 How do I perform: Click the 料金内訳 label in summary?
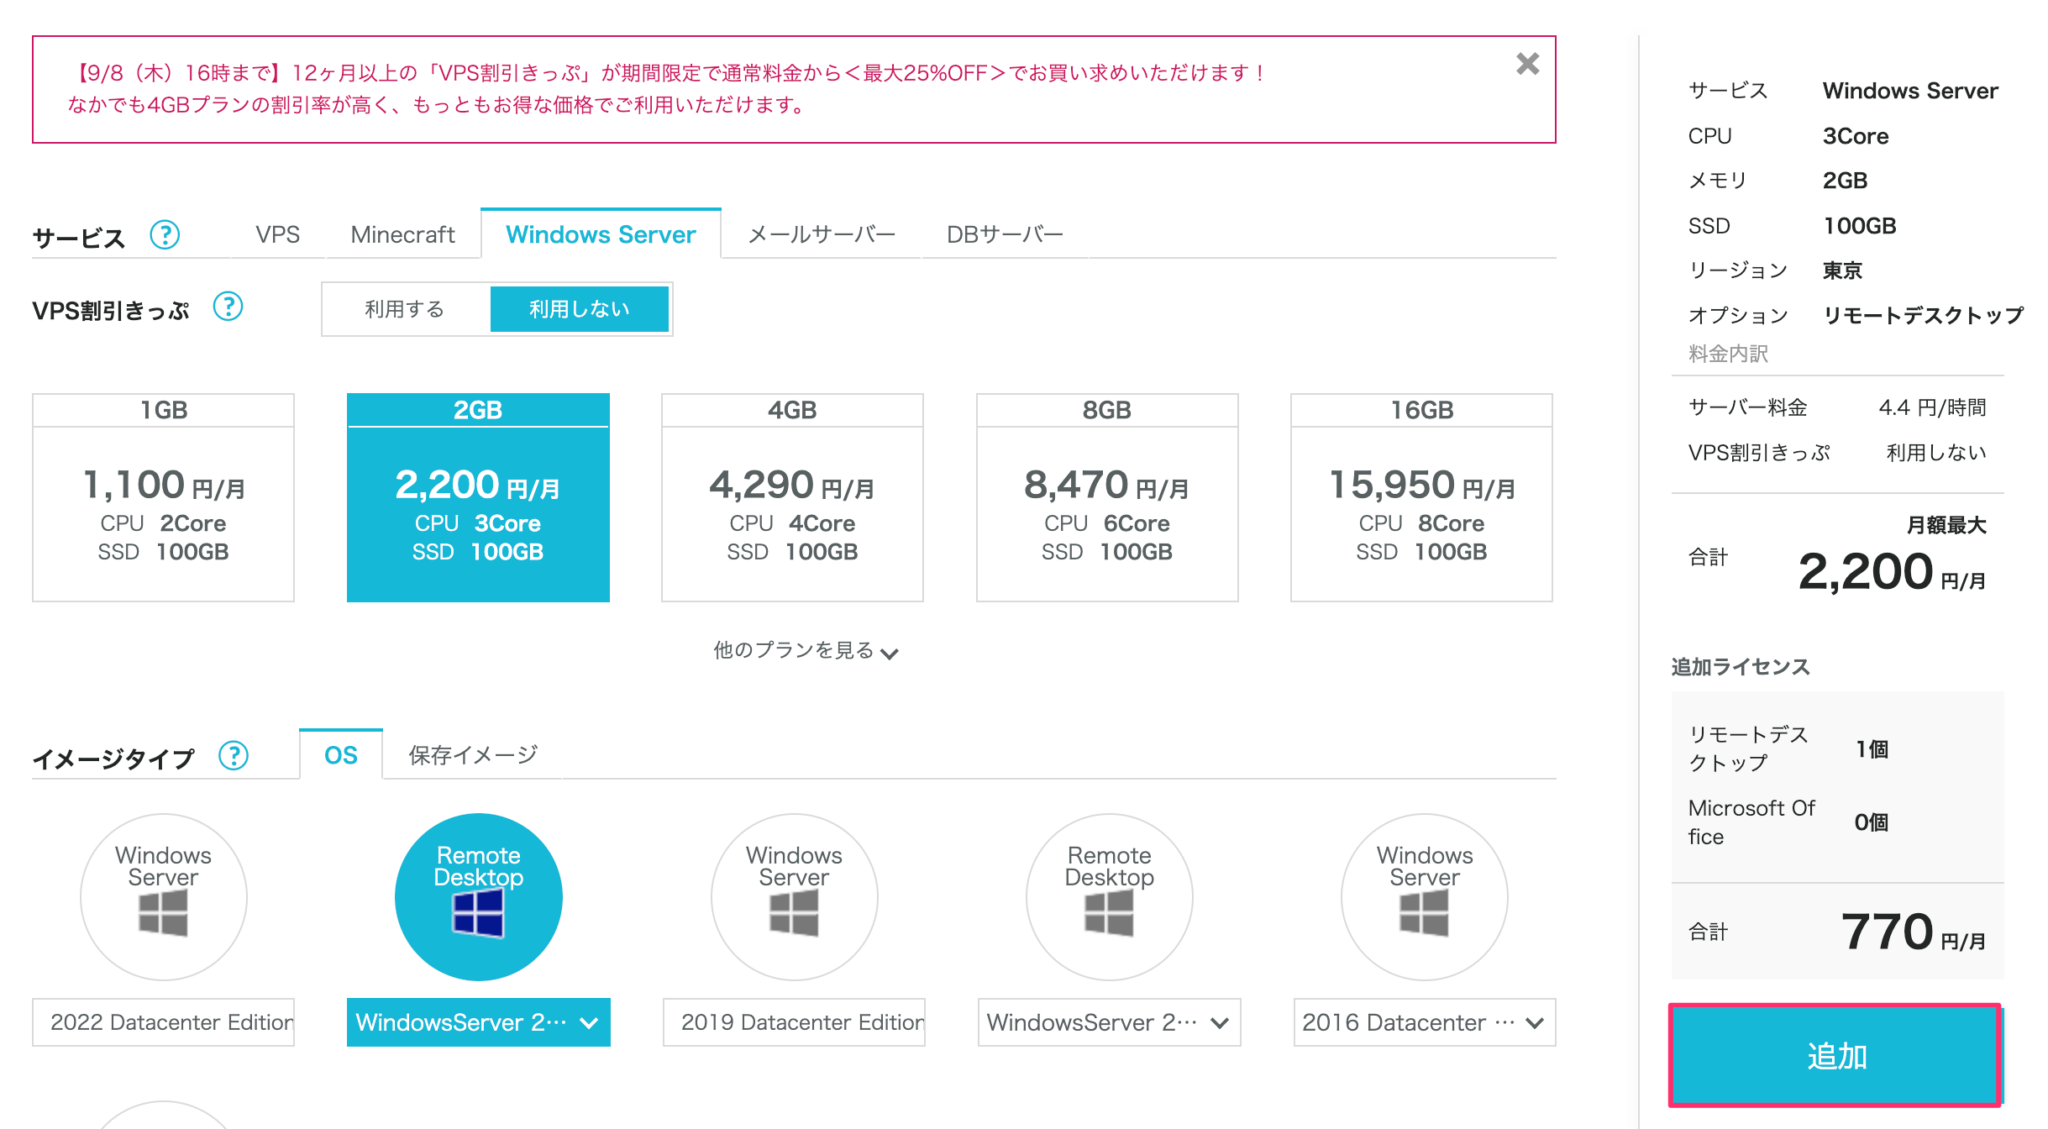1728,353
